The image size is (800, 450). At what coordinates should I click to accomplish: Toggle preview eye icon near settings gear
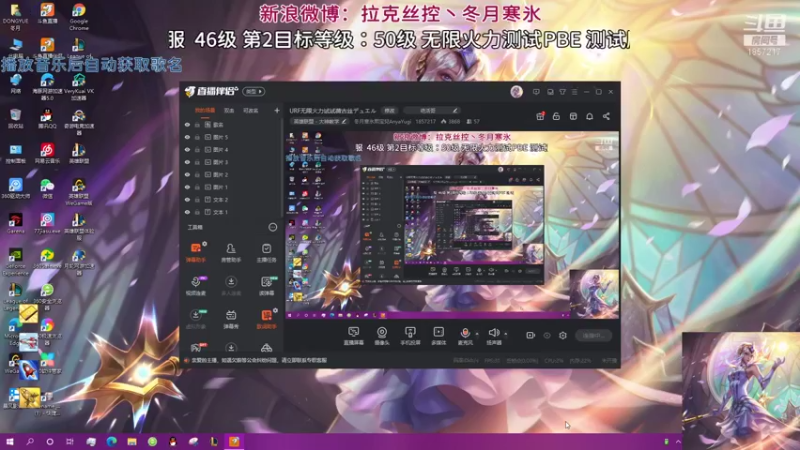click(547, 335)
